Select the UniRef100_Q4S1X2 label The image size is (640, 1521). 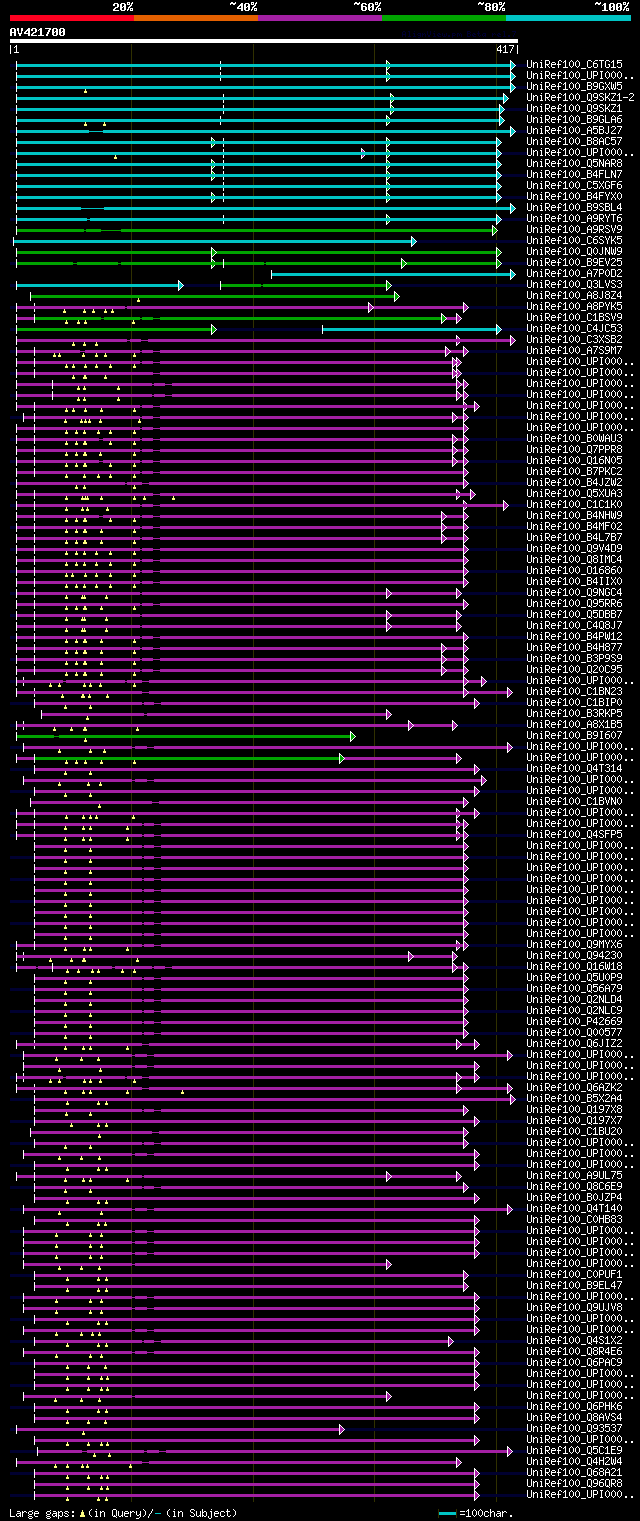573,1340
